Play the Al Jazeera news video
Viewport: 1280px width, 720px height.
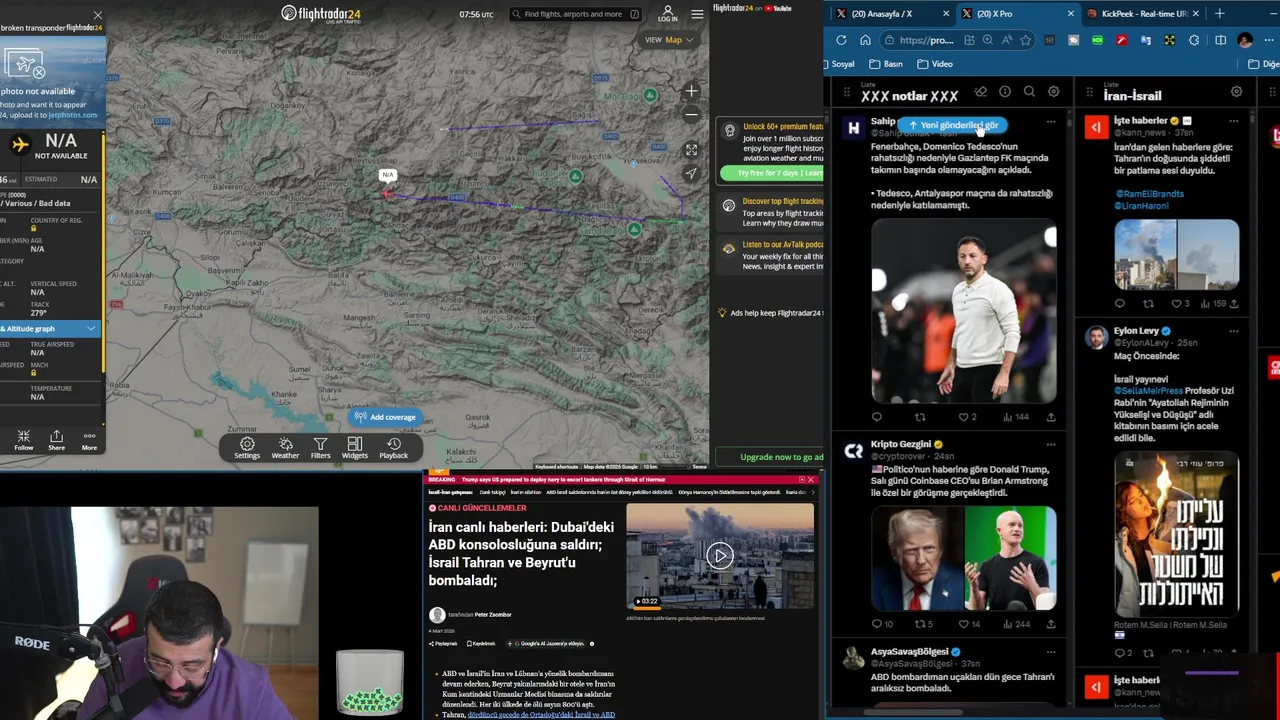point(720,555)
